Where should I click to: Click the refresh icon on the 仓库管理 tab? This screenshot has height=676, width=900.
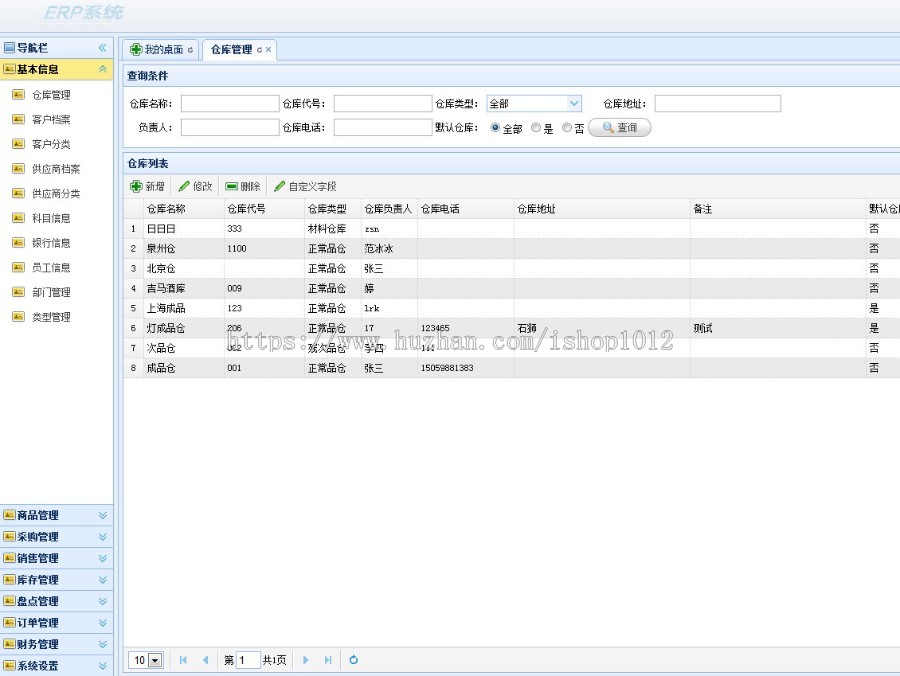262,48
